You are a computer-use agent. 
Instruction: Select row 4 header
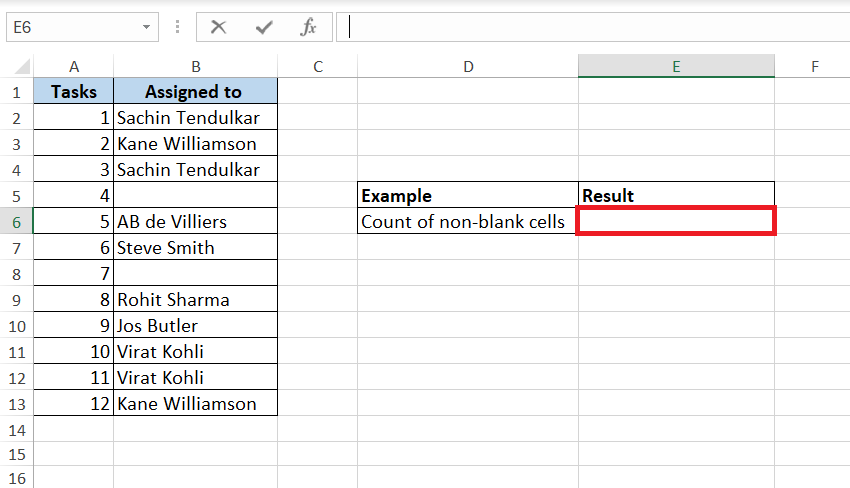(x=16, y=169)
